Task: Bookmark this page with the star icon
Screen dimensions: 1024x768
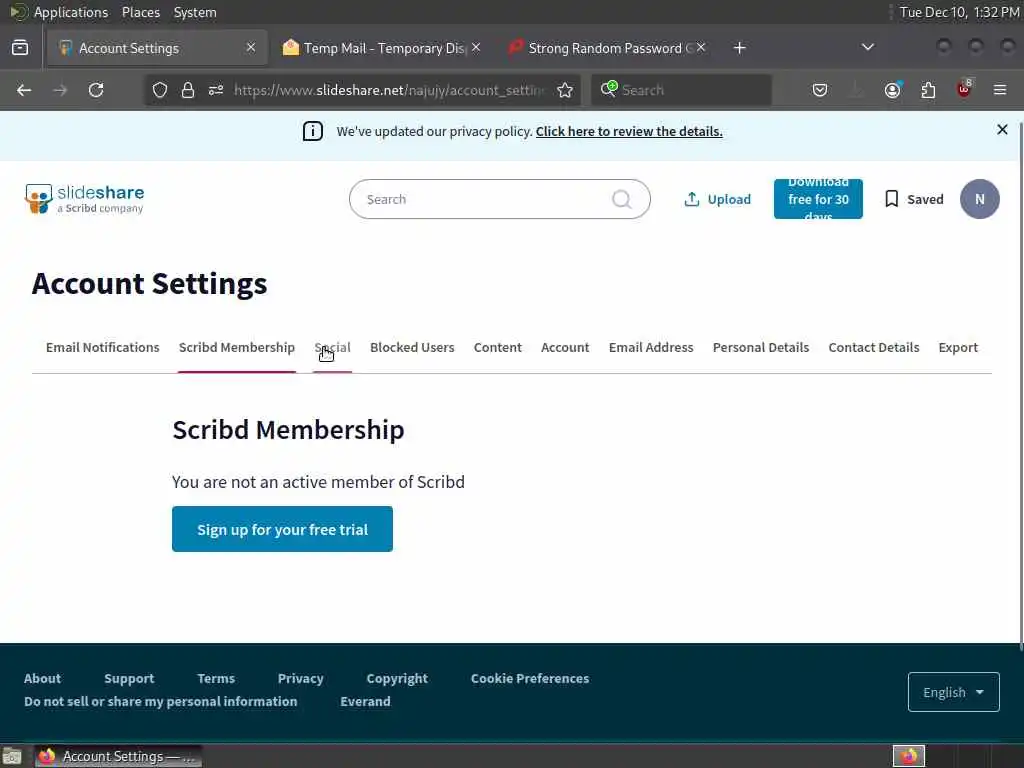Action: 565,90
